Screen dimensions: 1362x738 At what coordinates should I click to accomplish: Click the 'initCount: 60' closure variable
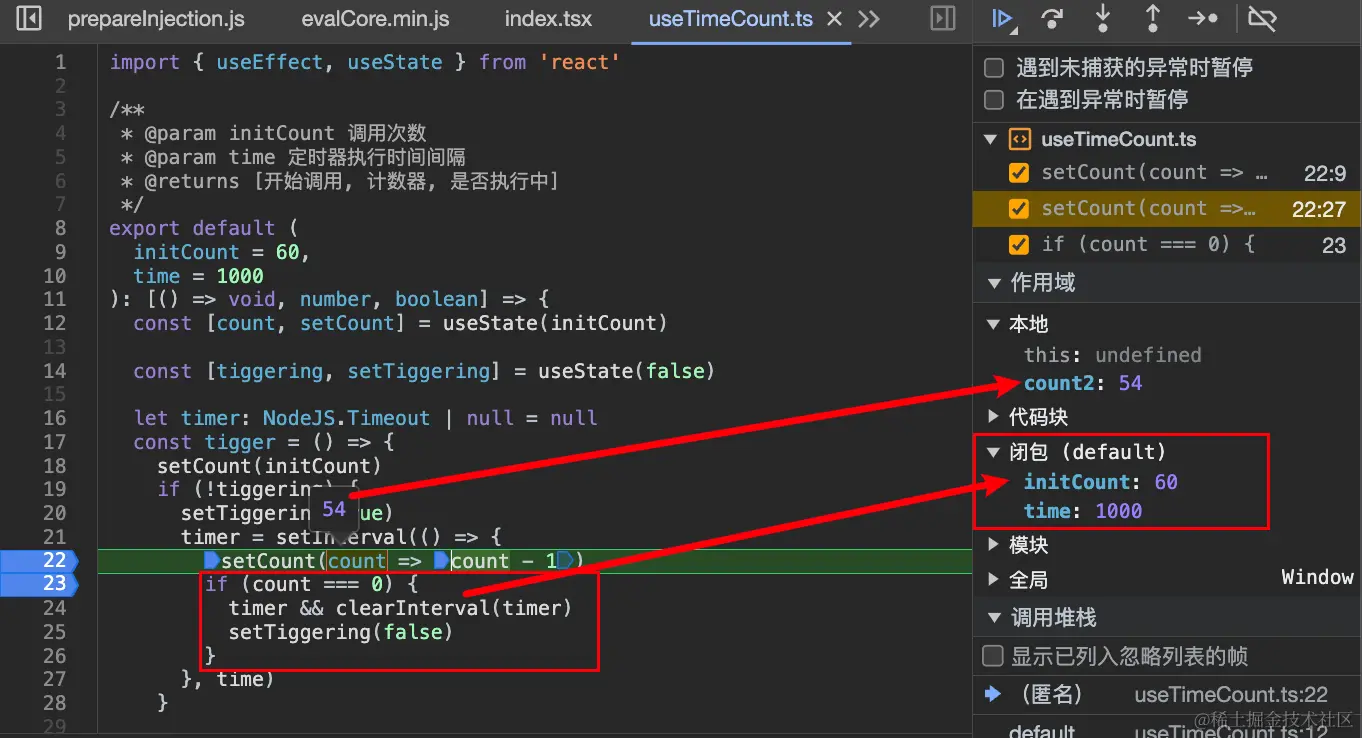pyautogui.click(x=1101, y=482)
